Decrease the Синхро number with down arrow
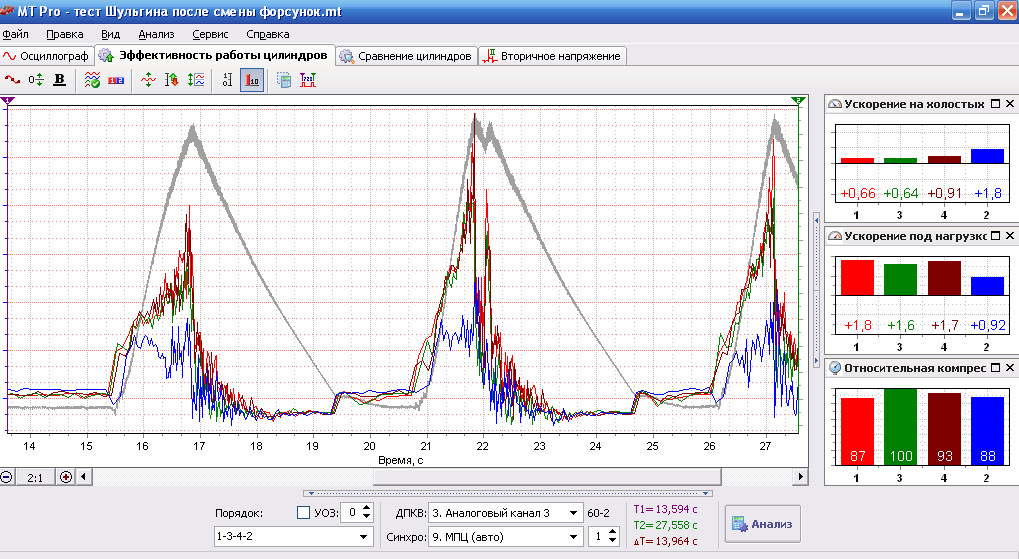The width and height of the screenshot is (1019, 559). (x=612, y=541)
